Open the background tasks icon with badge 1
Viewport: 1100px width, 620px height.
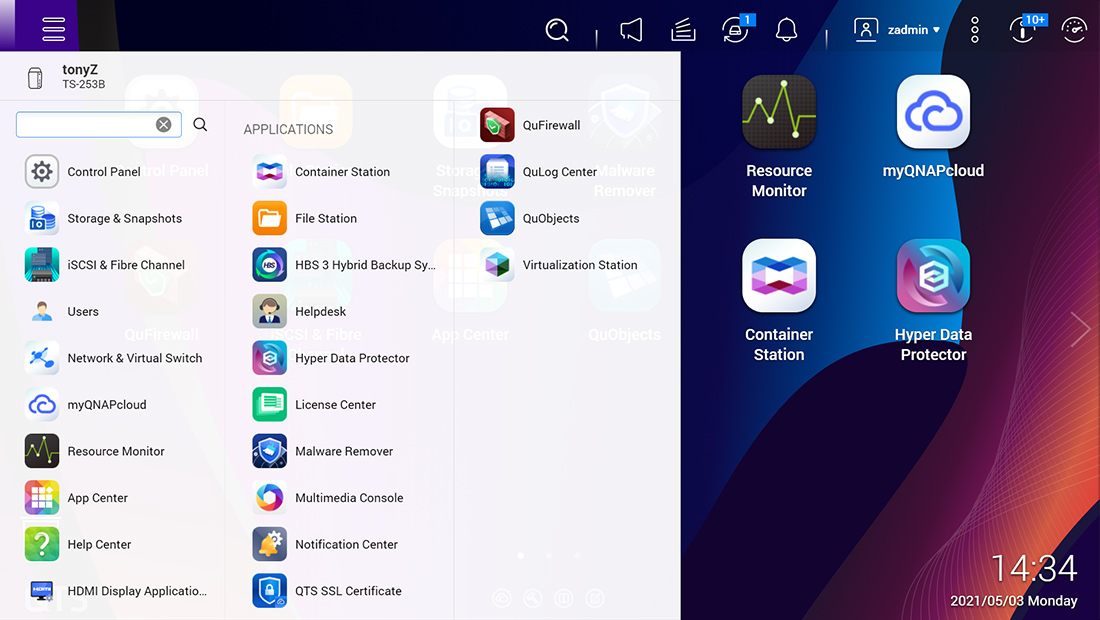point(734,29)
